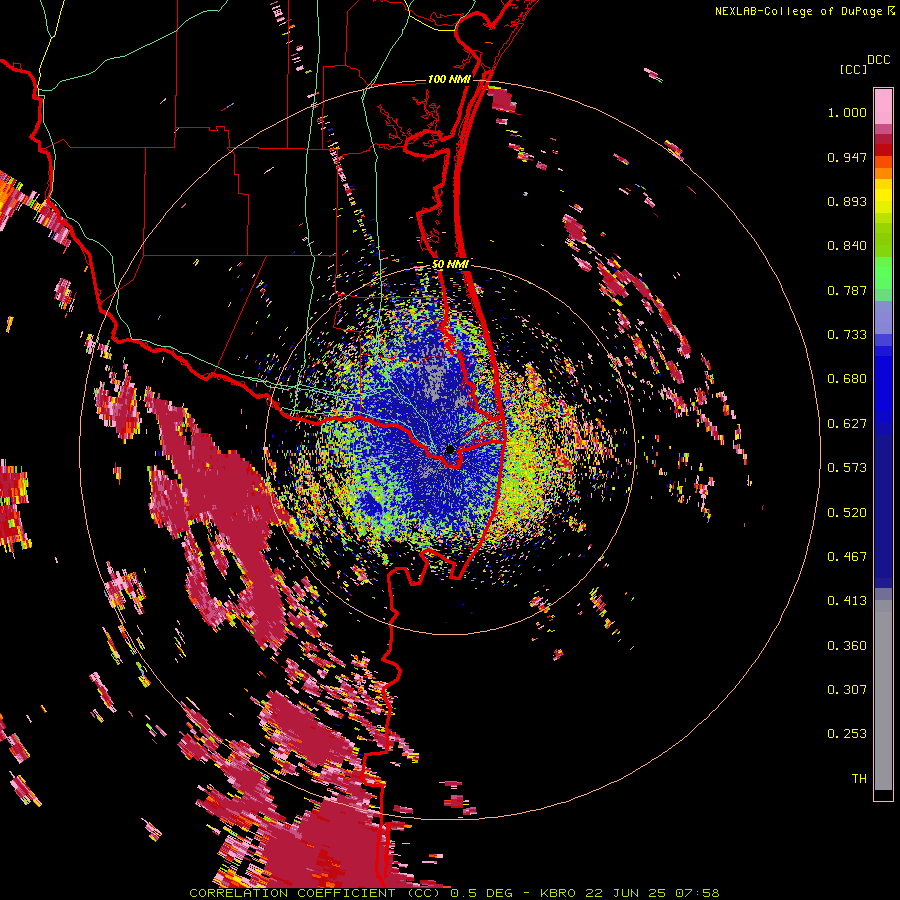900x900 pixels.
Task: Click the 0.520 color scale value
Action: (847, 513)
